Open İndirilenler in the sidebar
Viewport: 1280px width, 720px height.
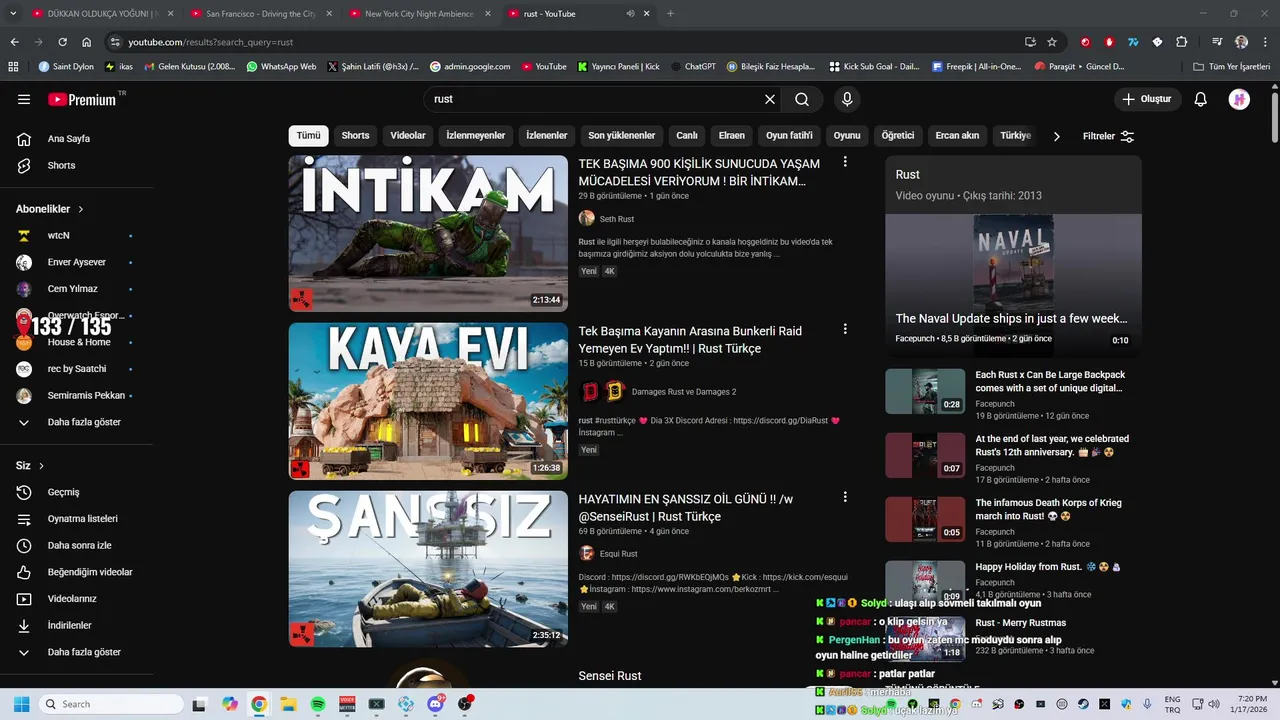click(x=68, y=625)
